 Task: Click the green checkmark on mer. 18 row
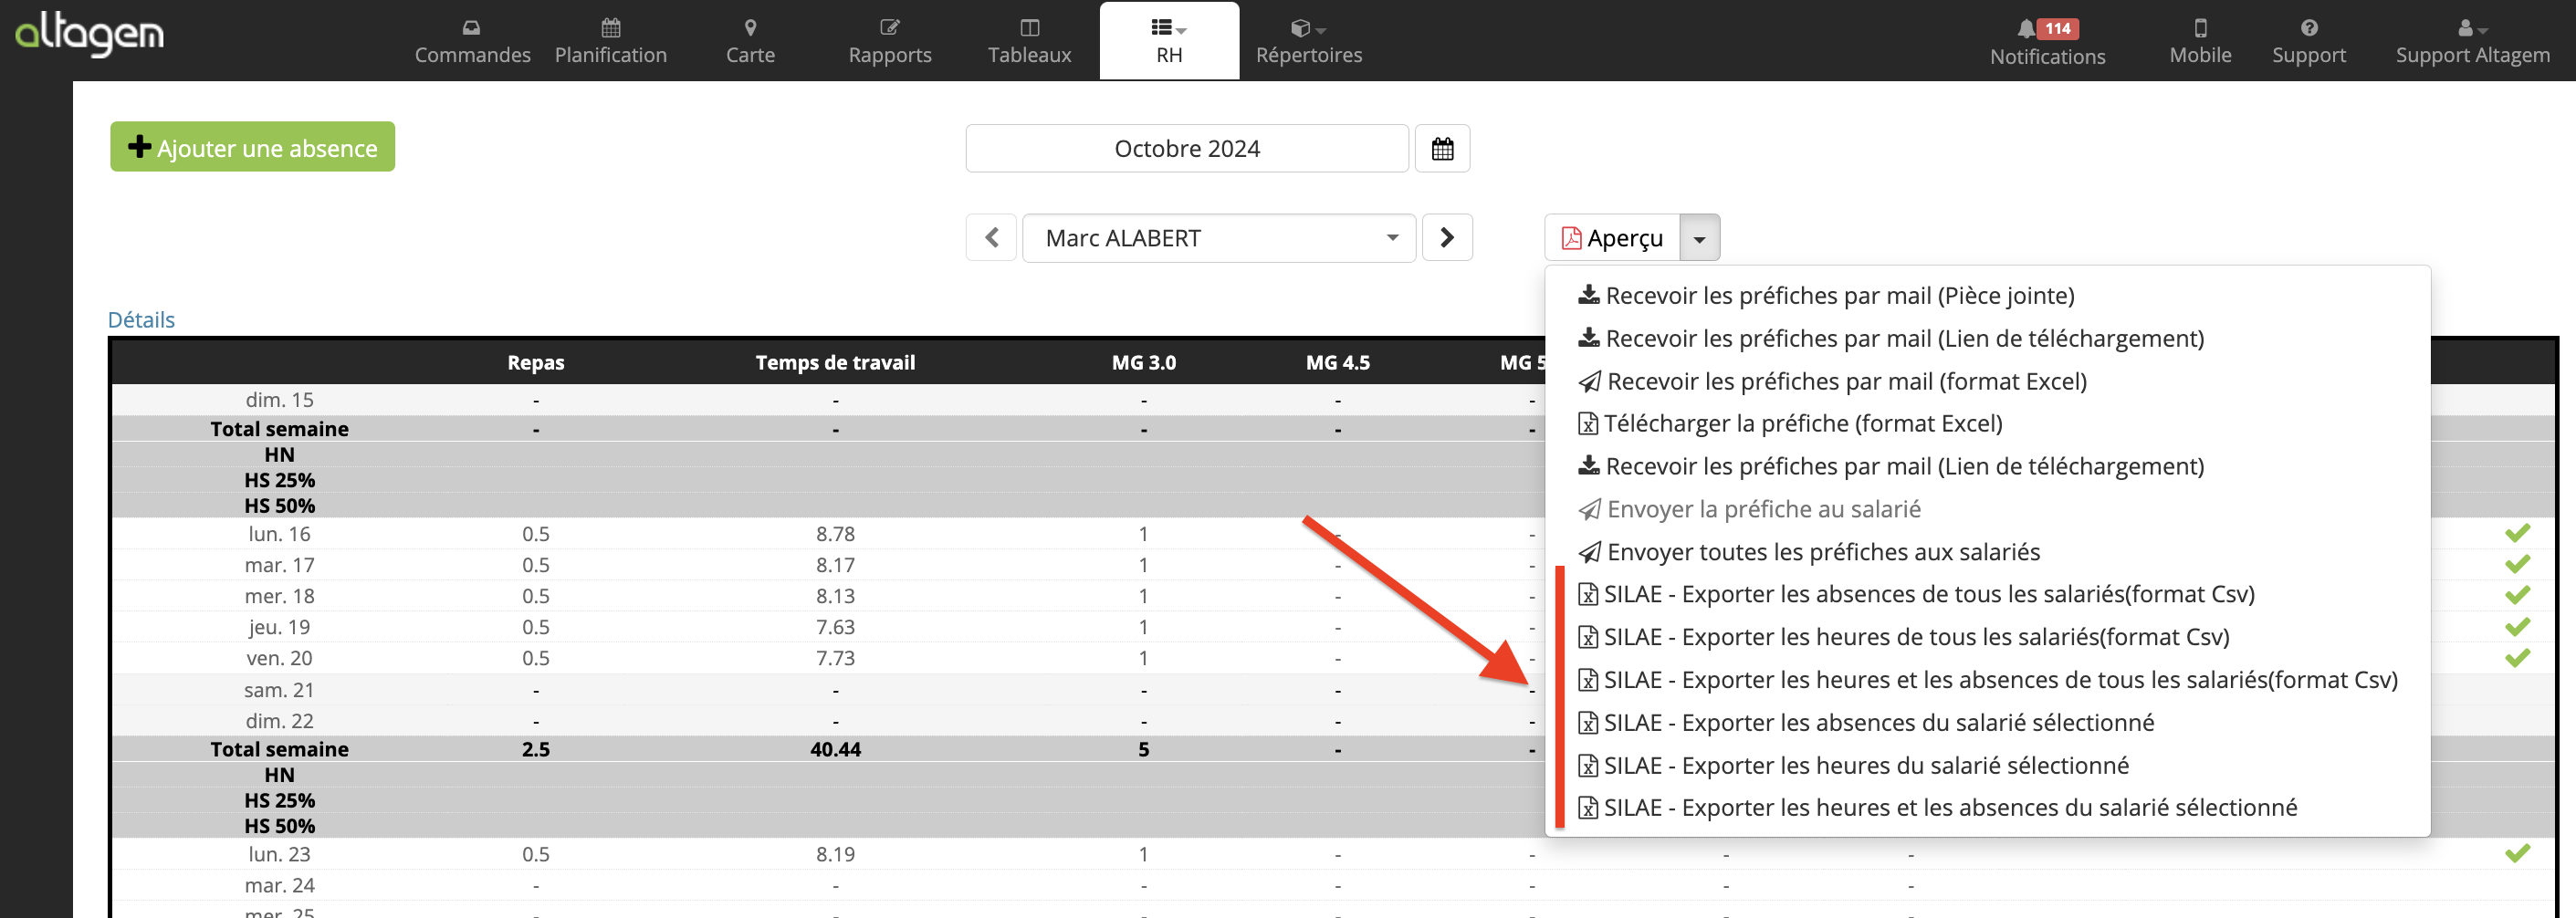pos(2517,595)
